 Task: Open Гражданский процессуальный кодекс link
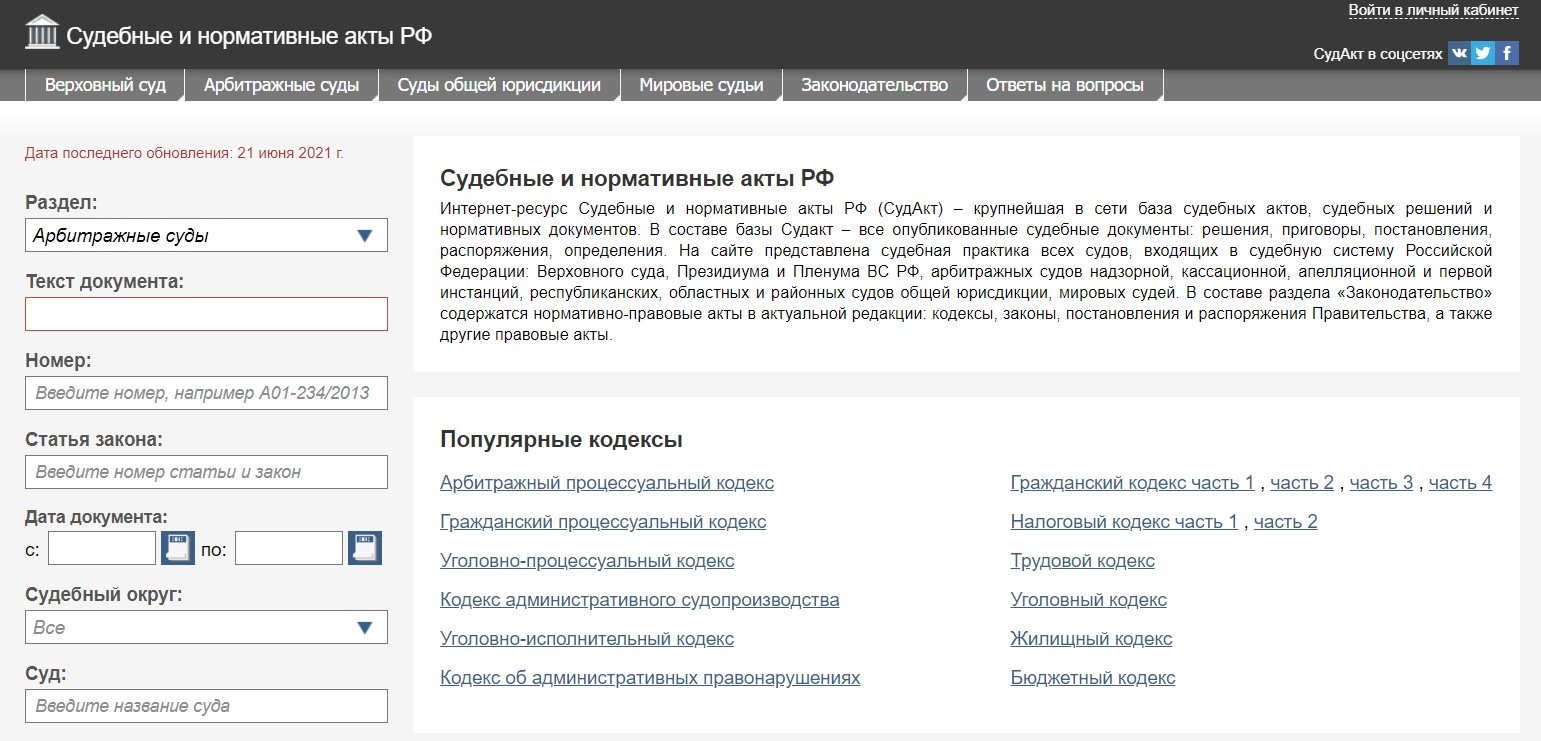click(603, 522)
